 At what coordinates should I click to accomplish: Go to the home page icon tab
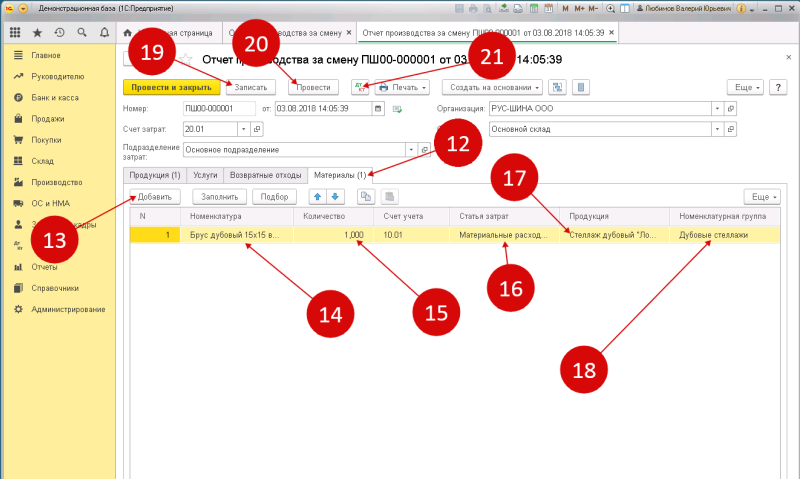pyautogui.click(x=128, y=33)
